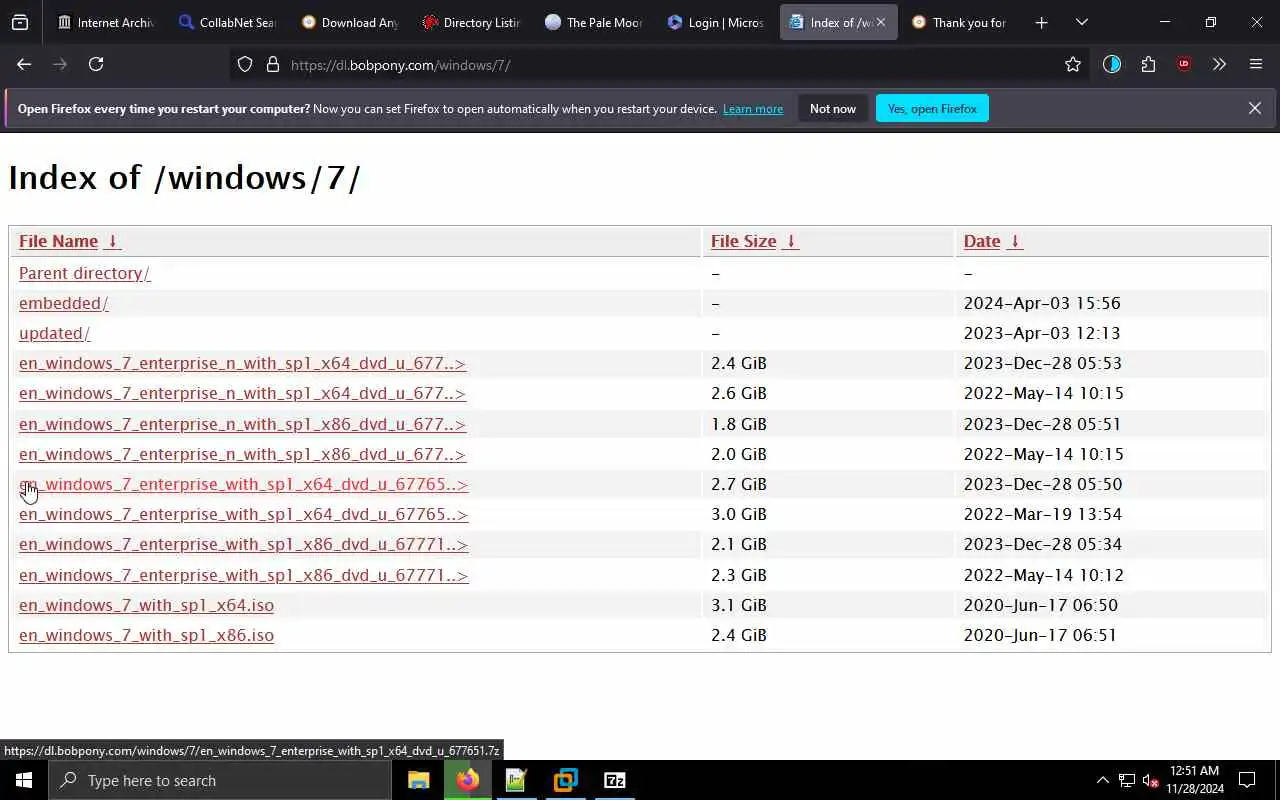Show hidden system tray icons

[x=1102, y=780]
